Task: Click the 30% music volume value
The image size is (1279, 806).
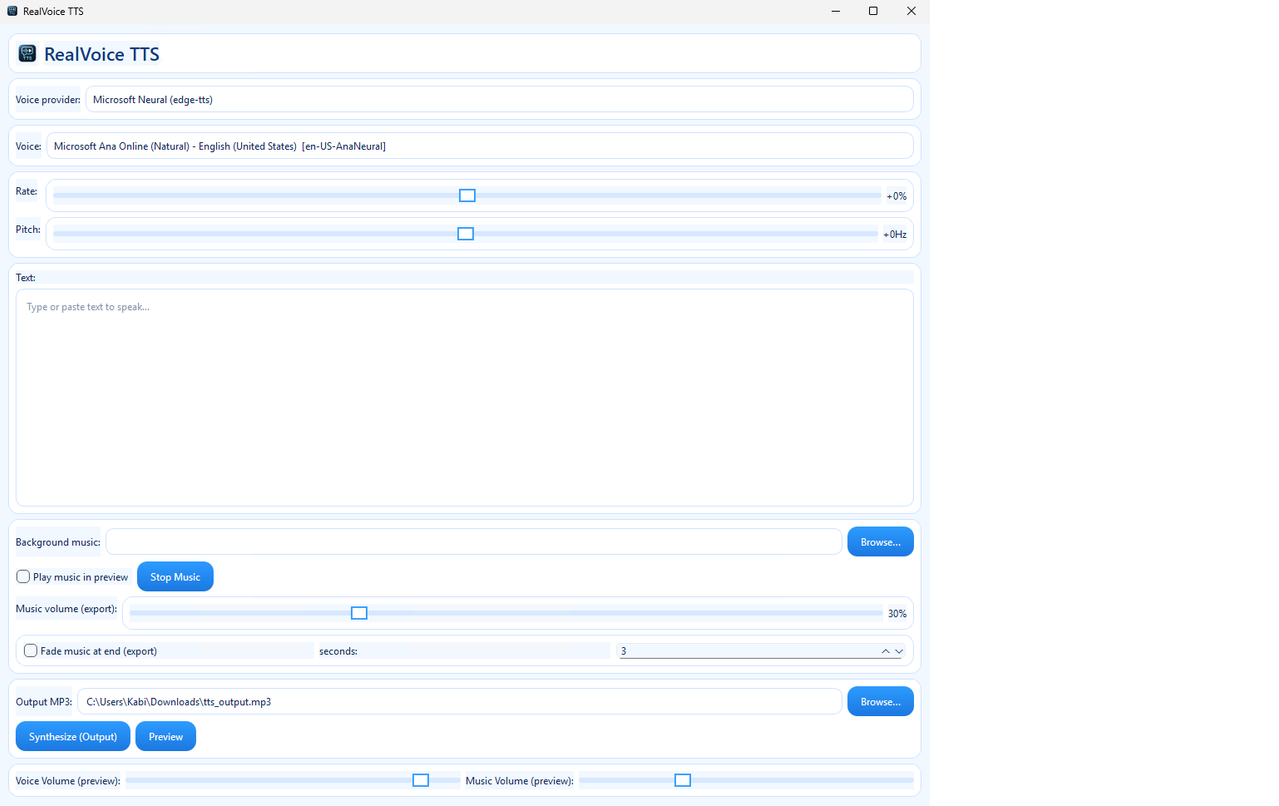Action: point(897,614)
